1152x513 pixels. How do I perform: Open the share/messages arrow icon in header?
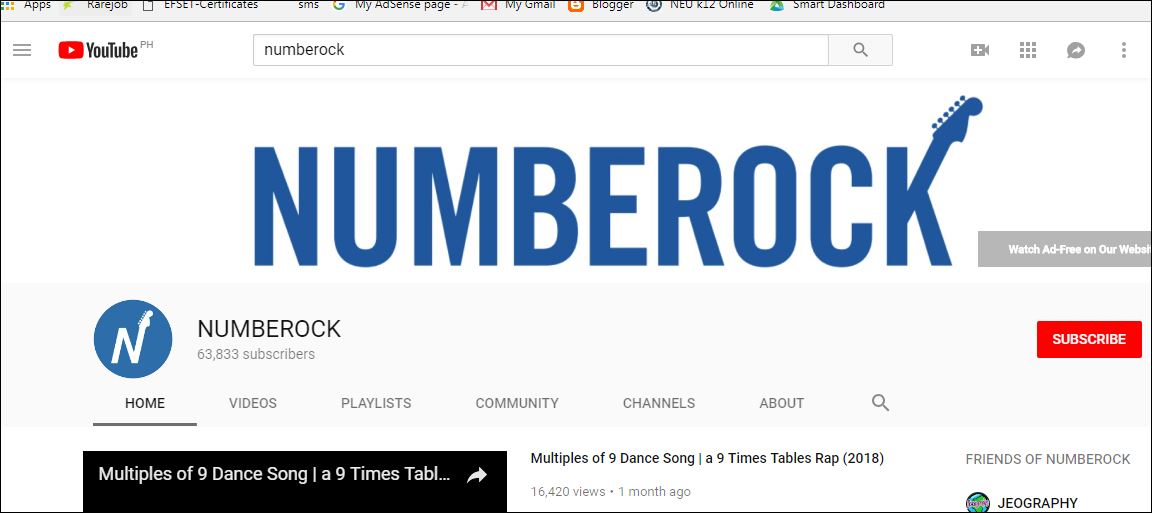pos(1076,50)
